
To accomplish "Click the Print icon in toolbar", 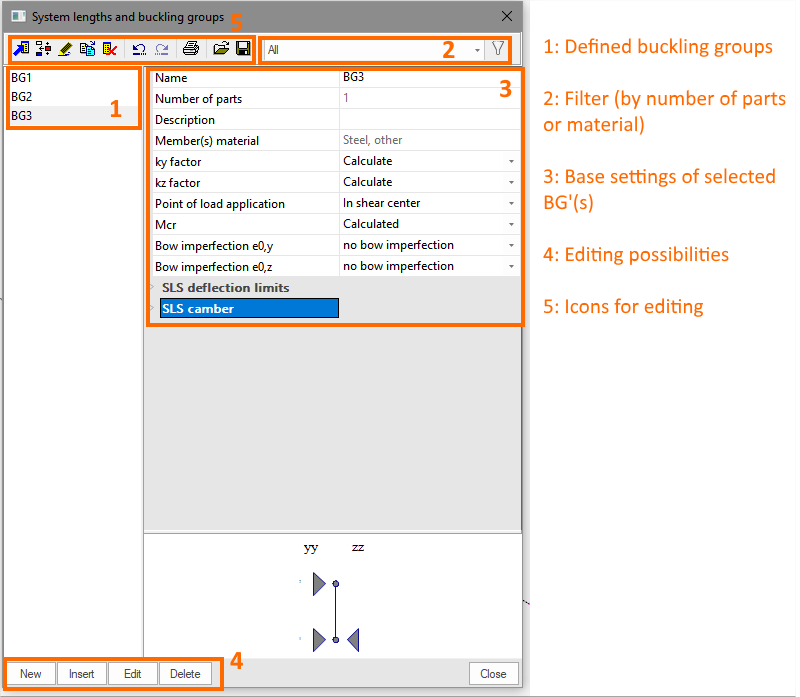I will click(191, 48).
